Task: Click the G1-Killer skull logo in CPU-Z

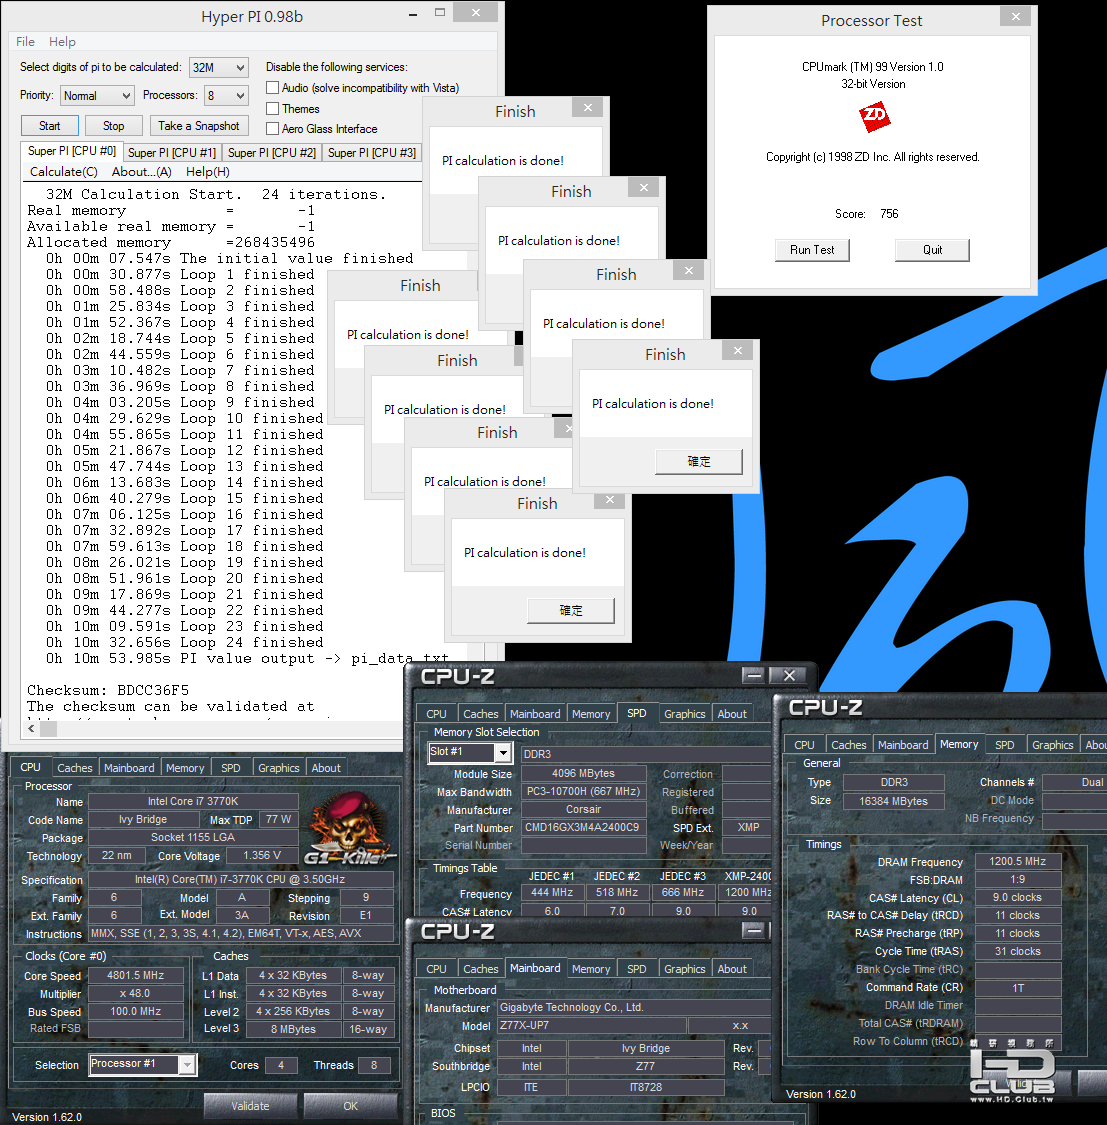Action: [x=350, y=827]
